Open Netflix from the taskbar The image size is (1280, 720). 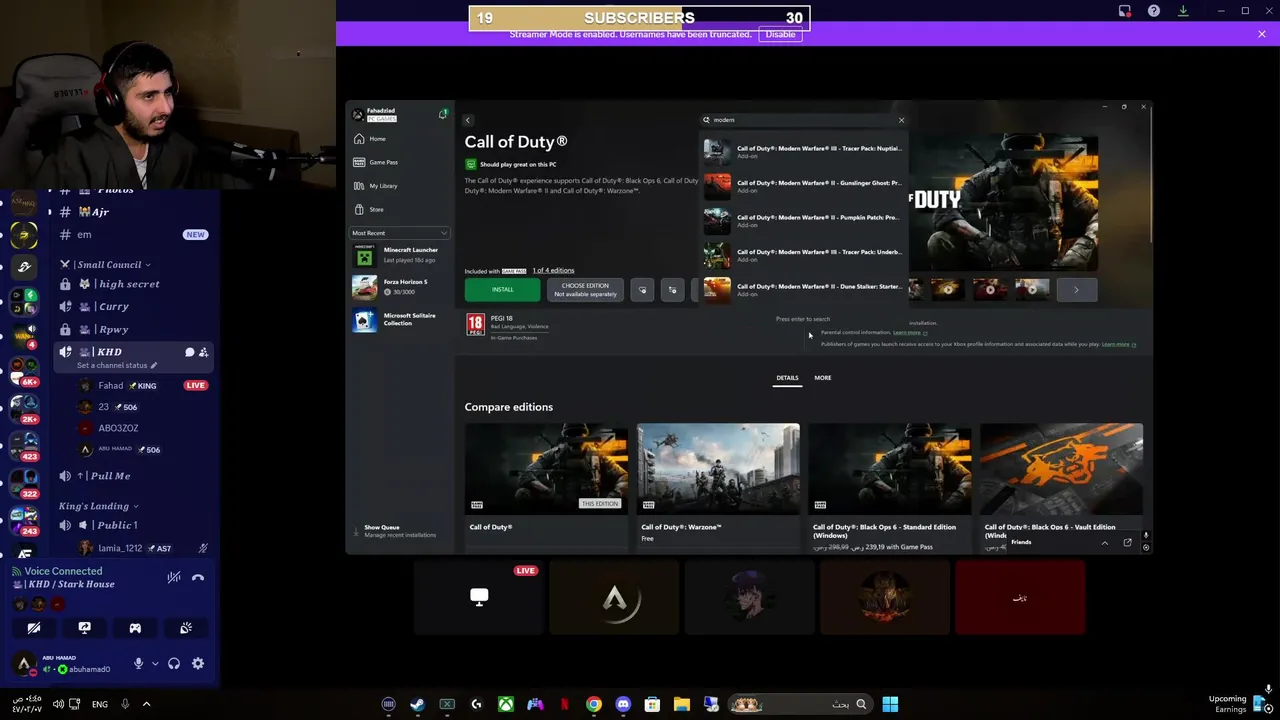click(565, 704)
